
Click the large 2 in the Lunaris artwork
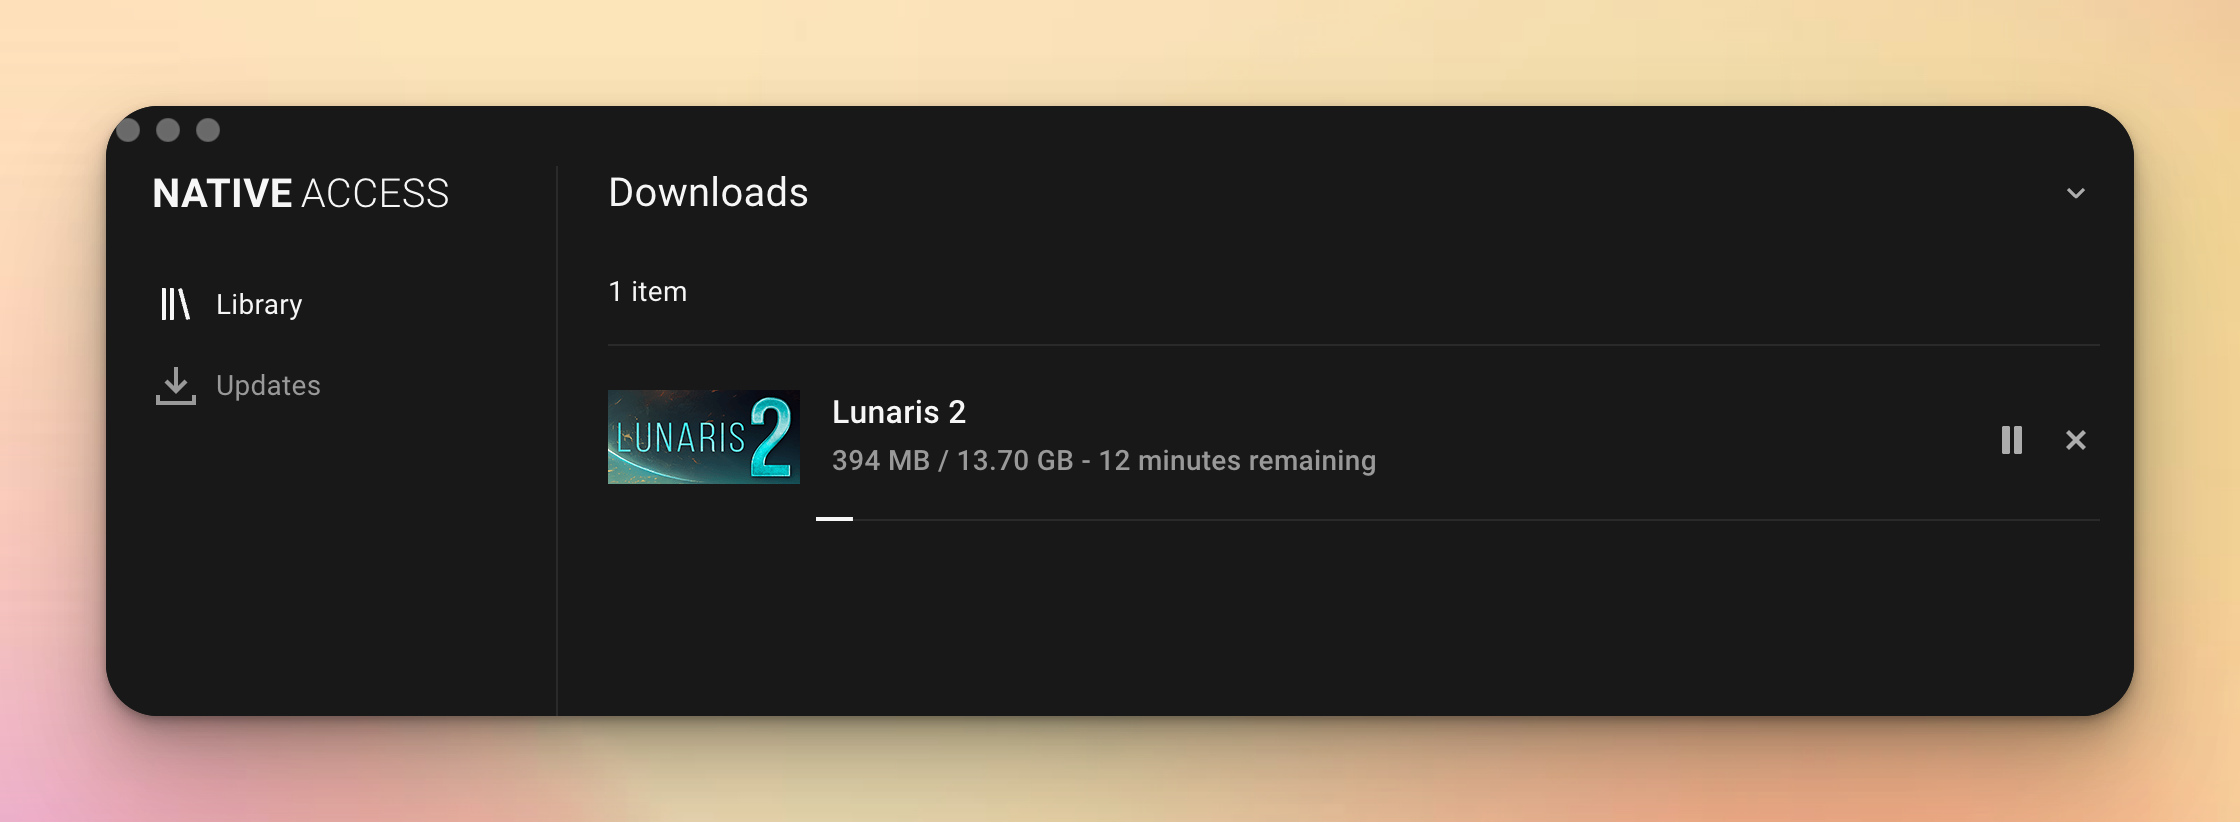[x=771, y=437]
